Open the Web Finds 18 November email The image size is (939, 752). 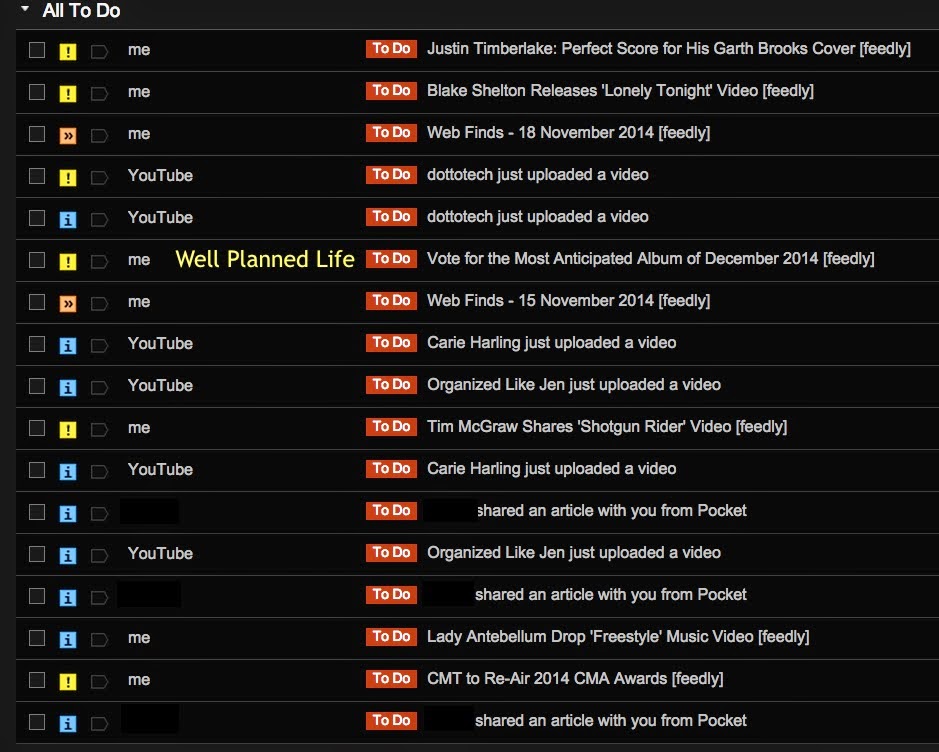[x=568, y=133]
